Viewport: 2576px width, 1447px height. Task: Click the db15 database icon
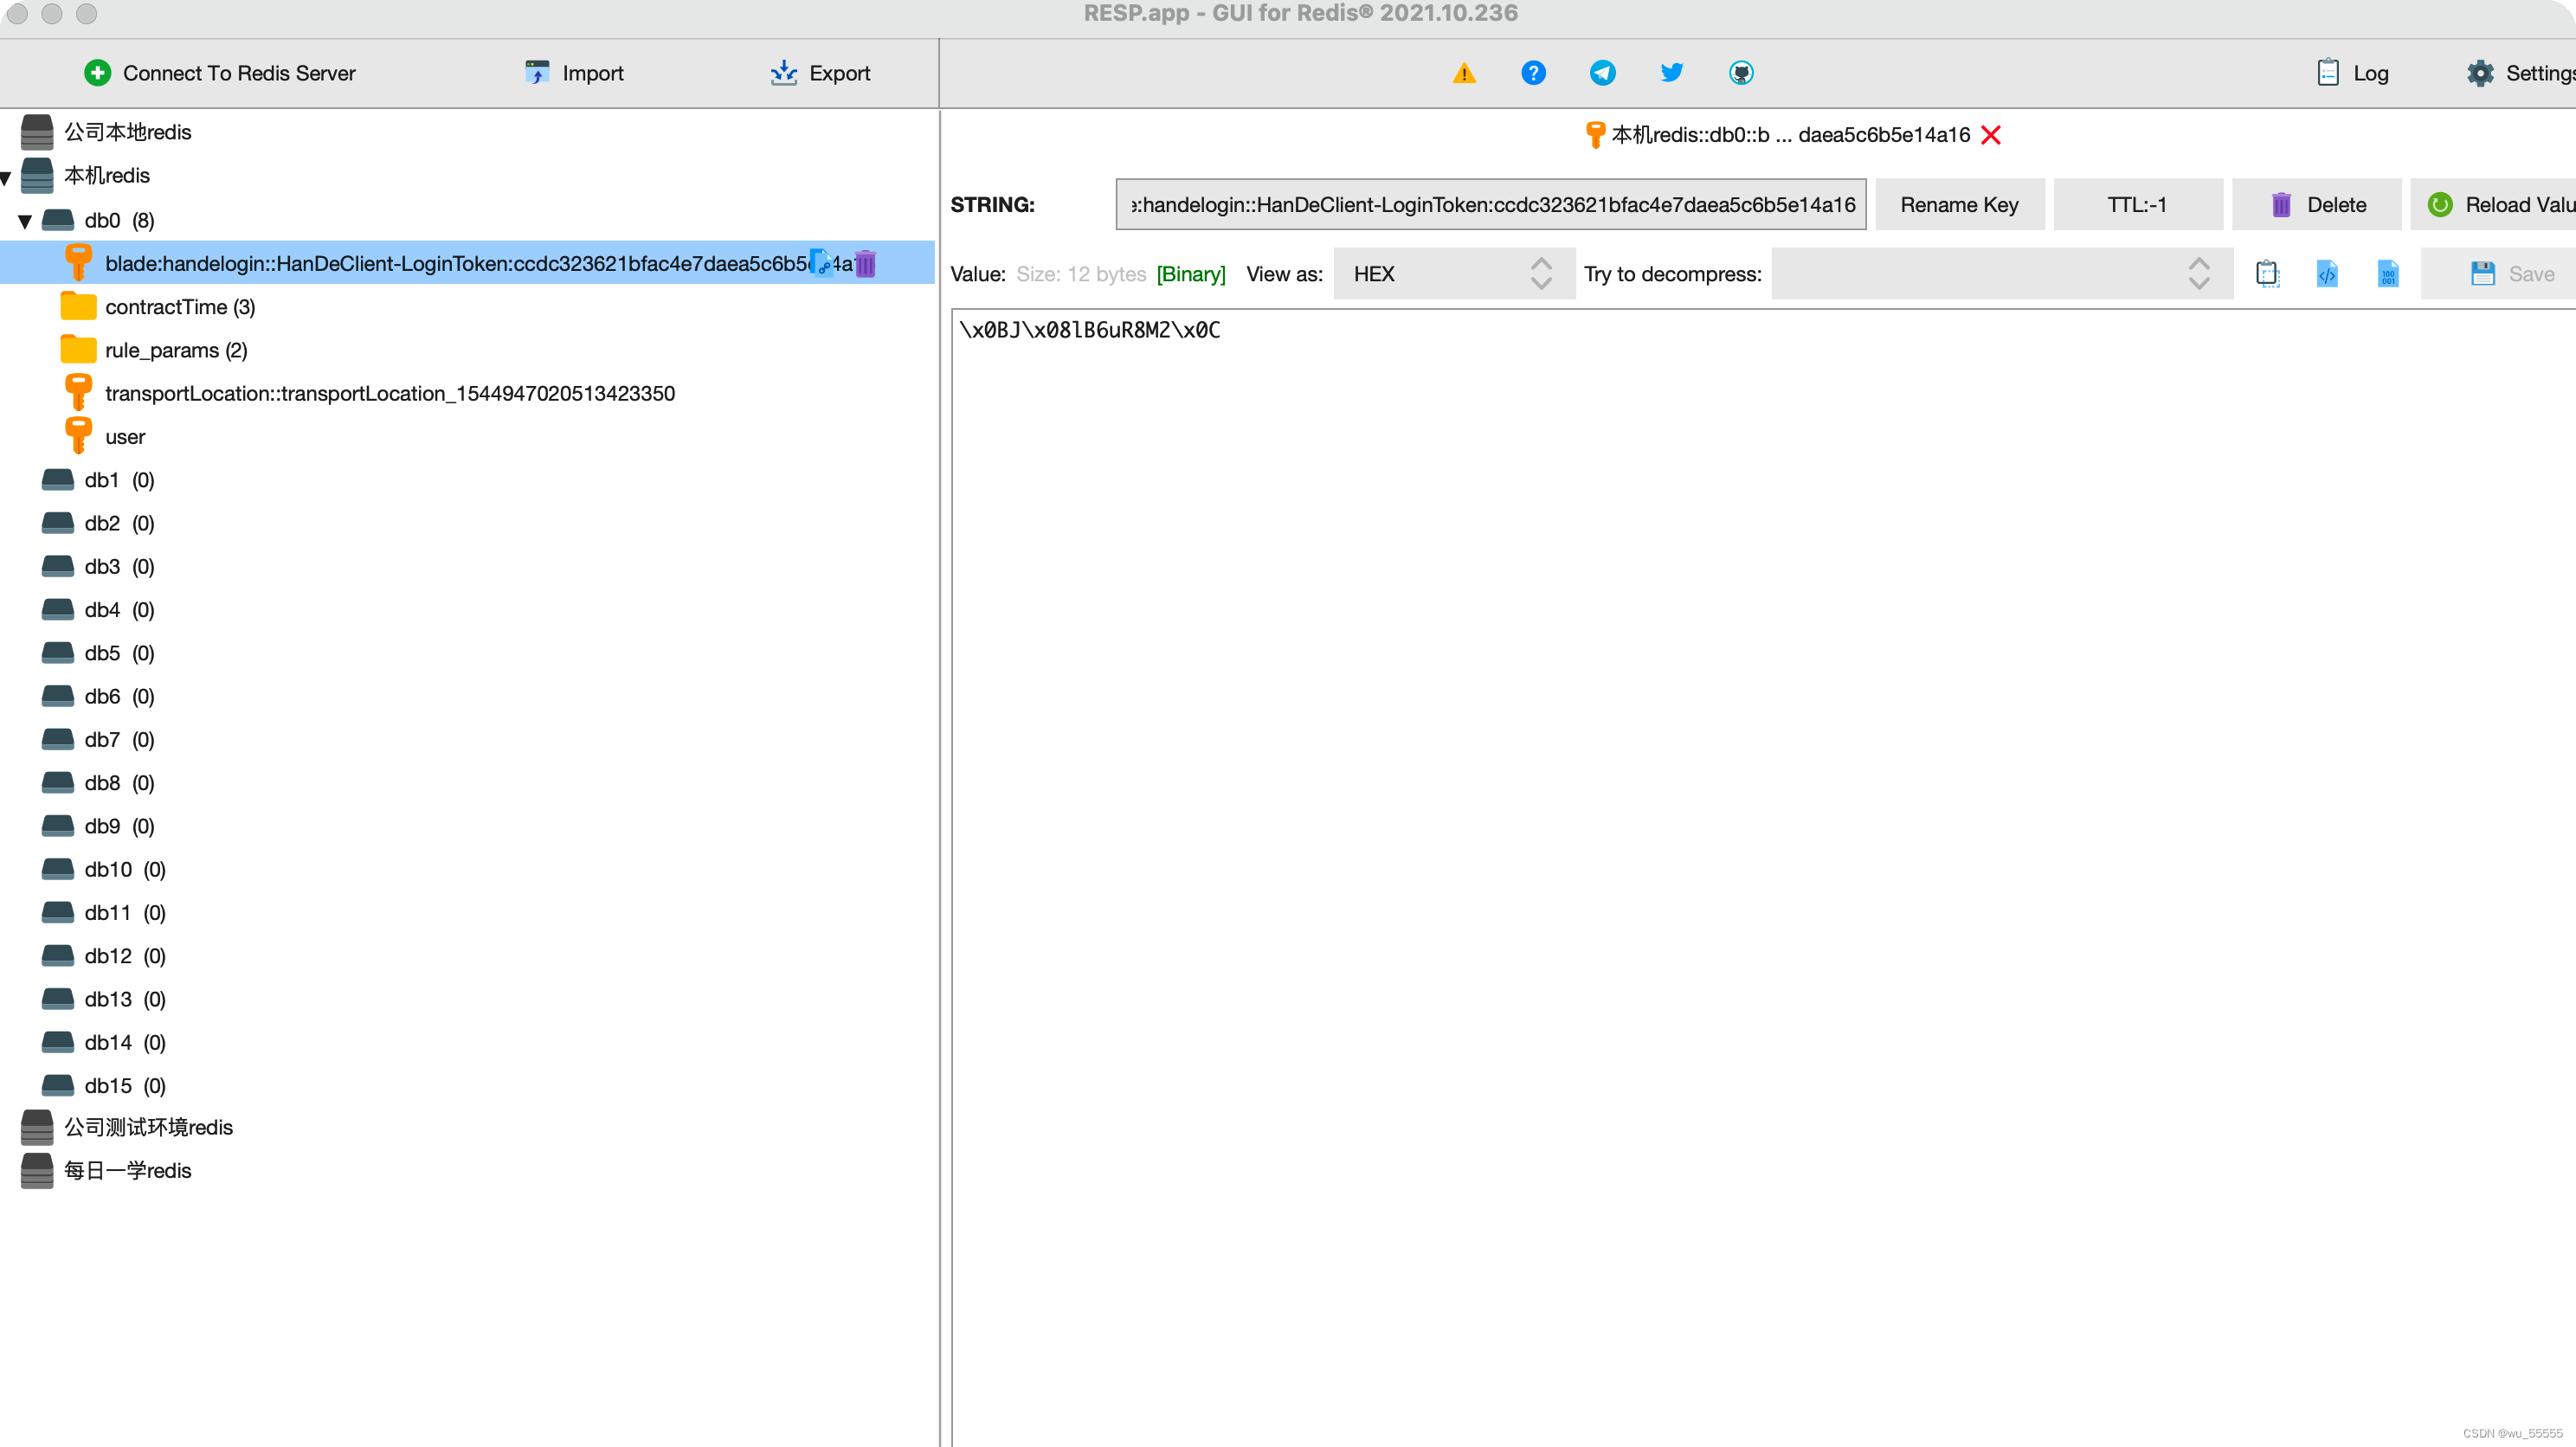(x=58, y=1086)
